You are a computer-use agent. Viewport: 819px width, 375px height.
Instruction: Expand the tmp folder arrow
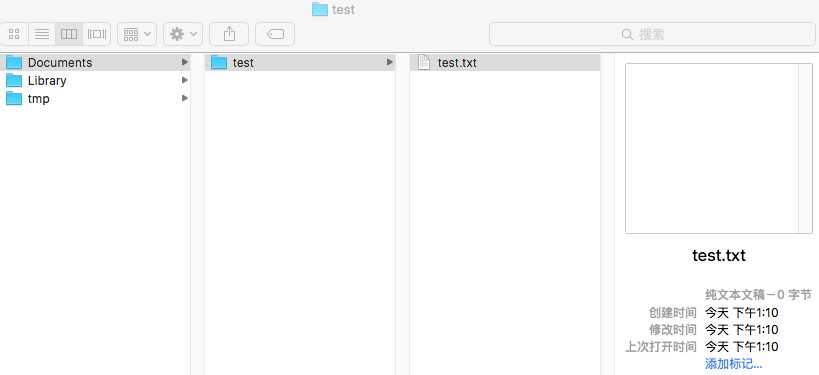click(184, 98)
